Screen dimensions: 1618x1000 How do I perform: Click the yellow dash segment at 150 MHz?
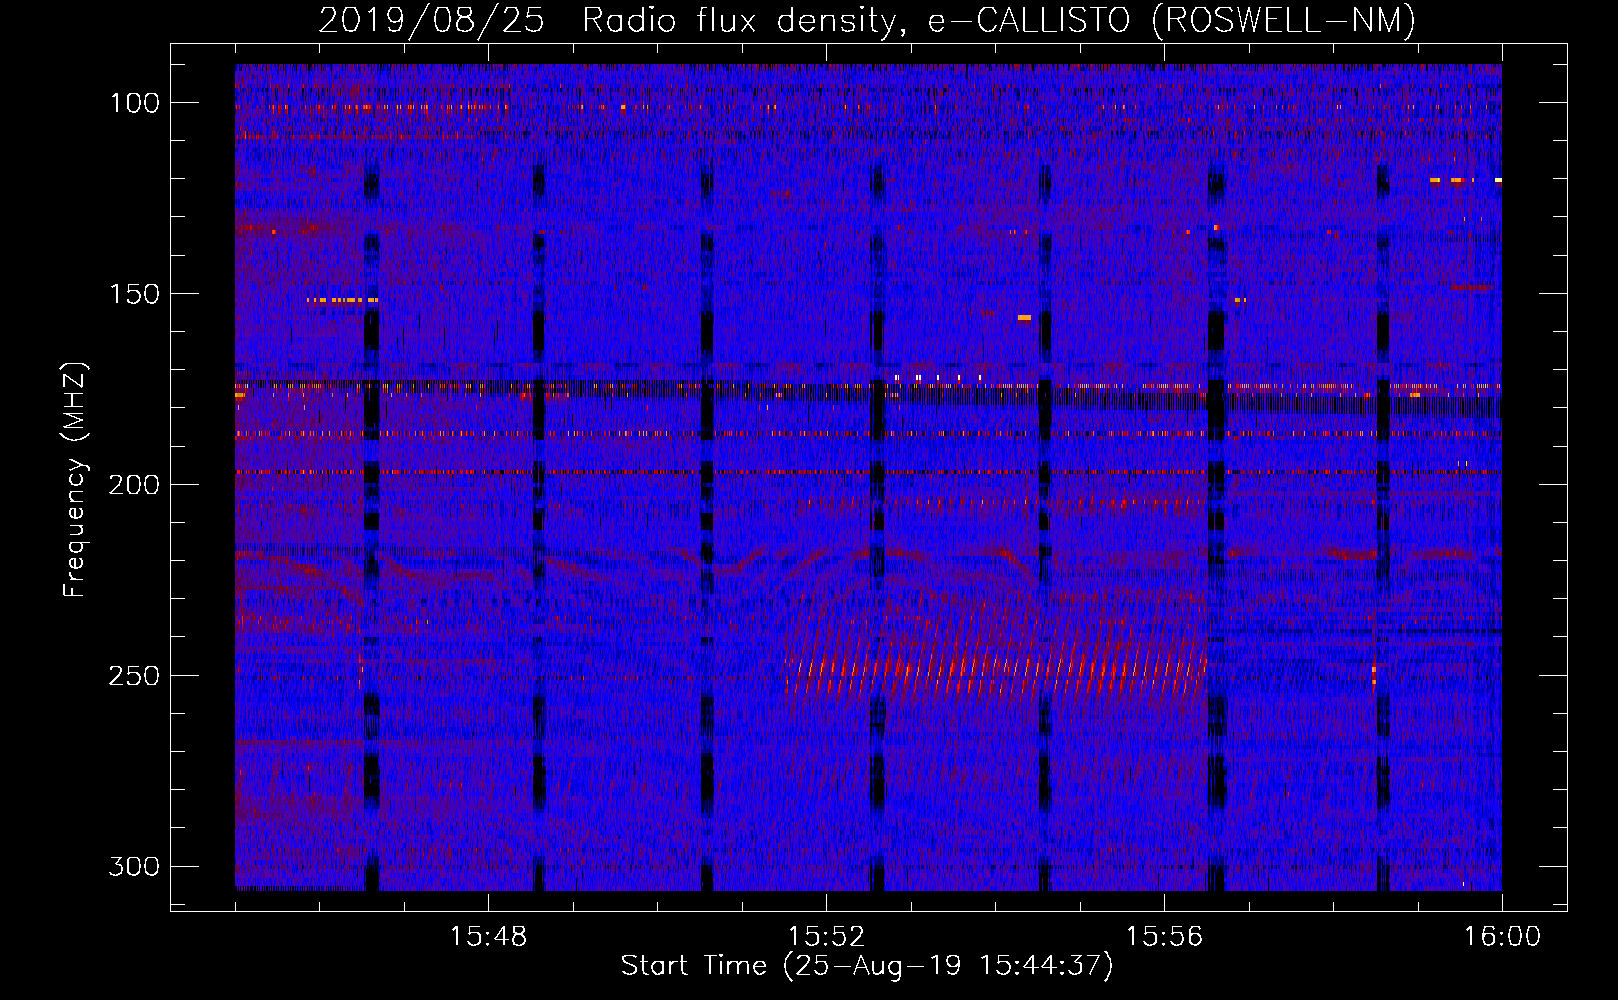342,300
